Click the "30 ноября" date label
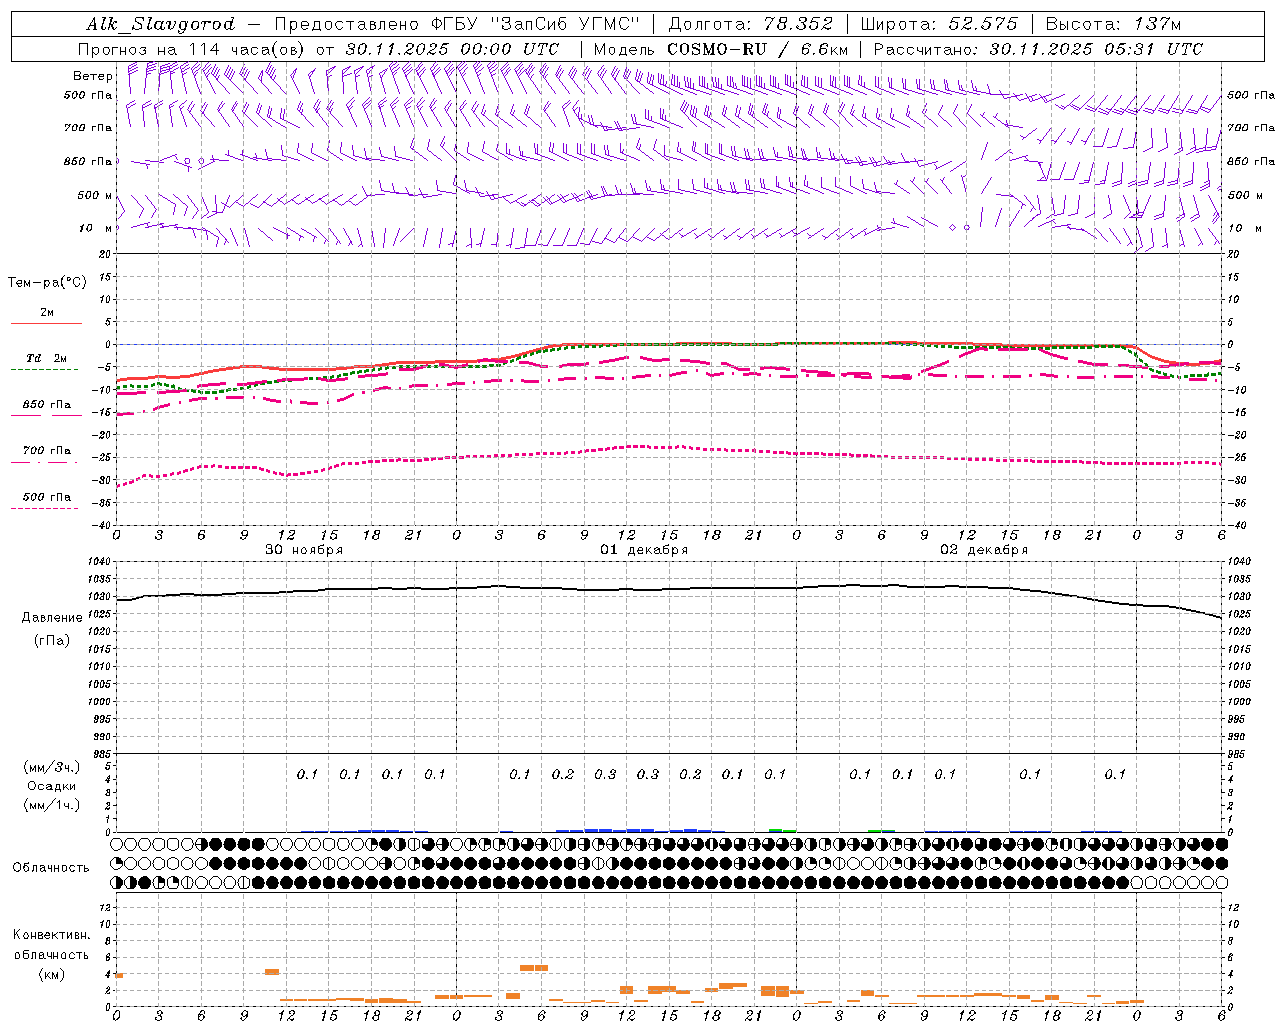The height and width of the screenshot is (1024, 1280). 304,550
